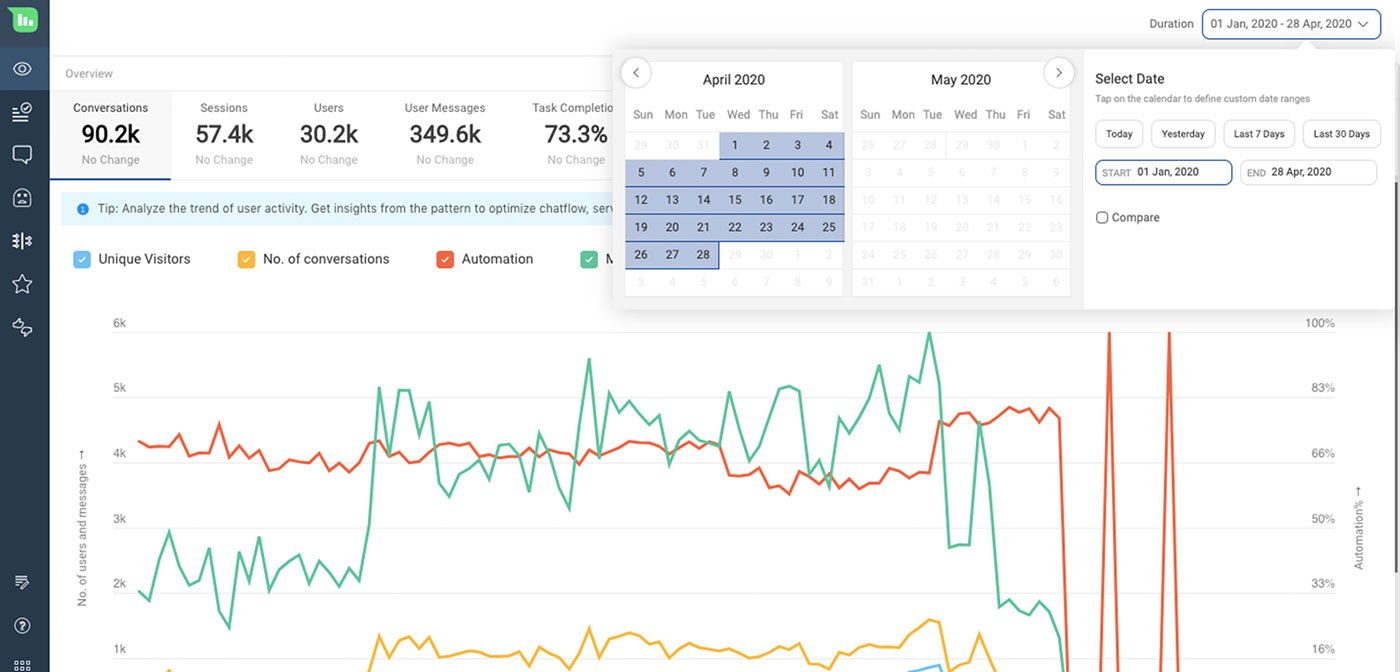Open the Overview eye icon in sidebar

[24, 68]
